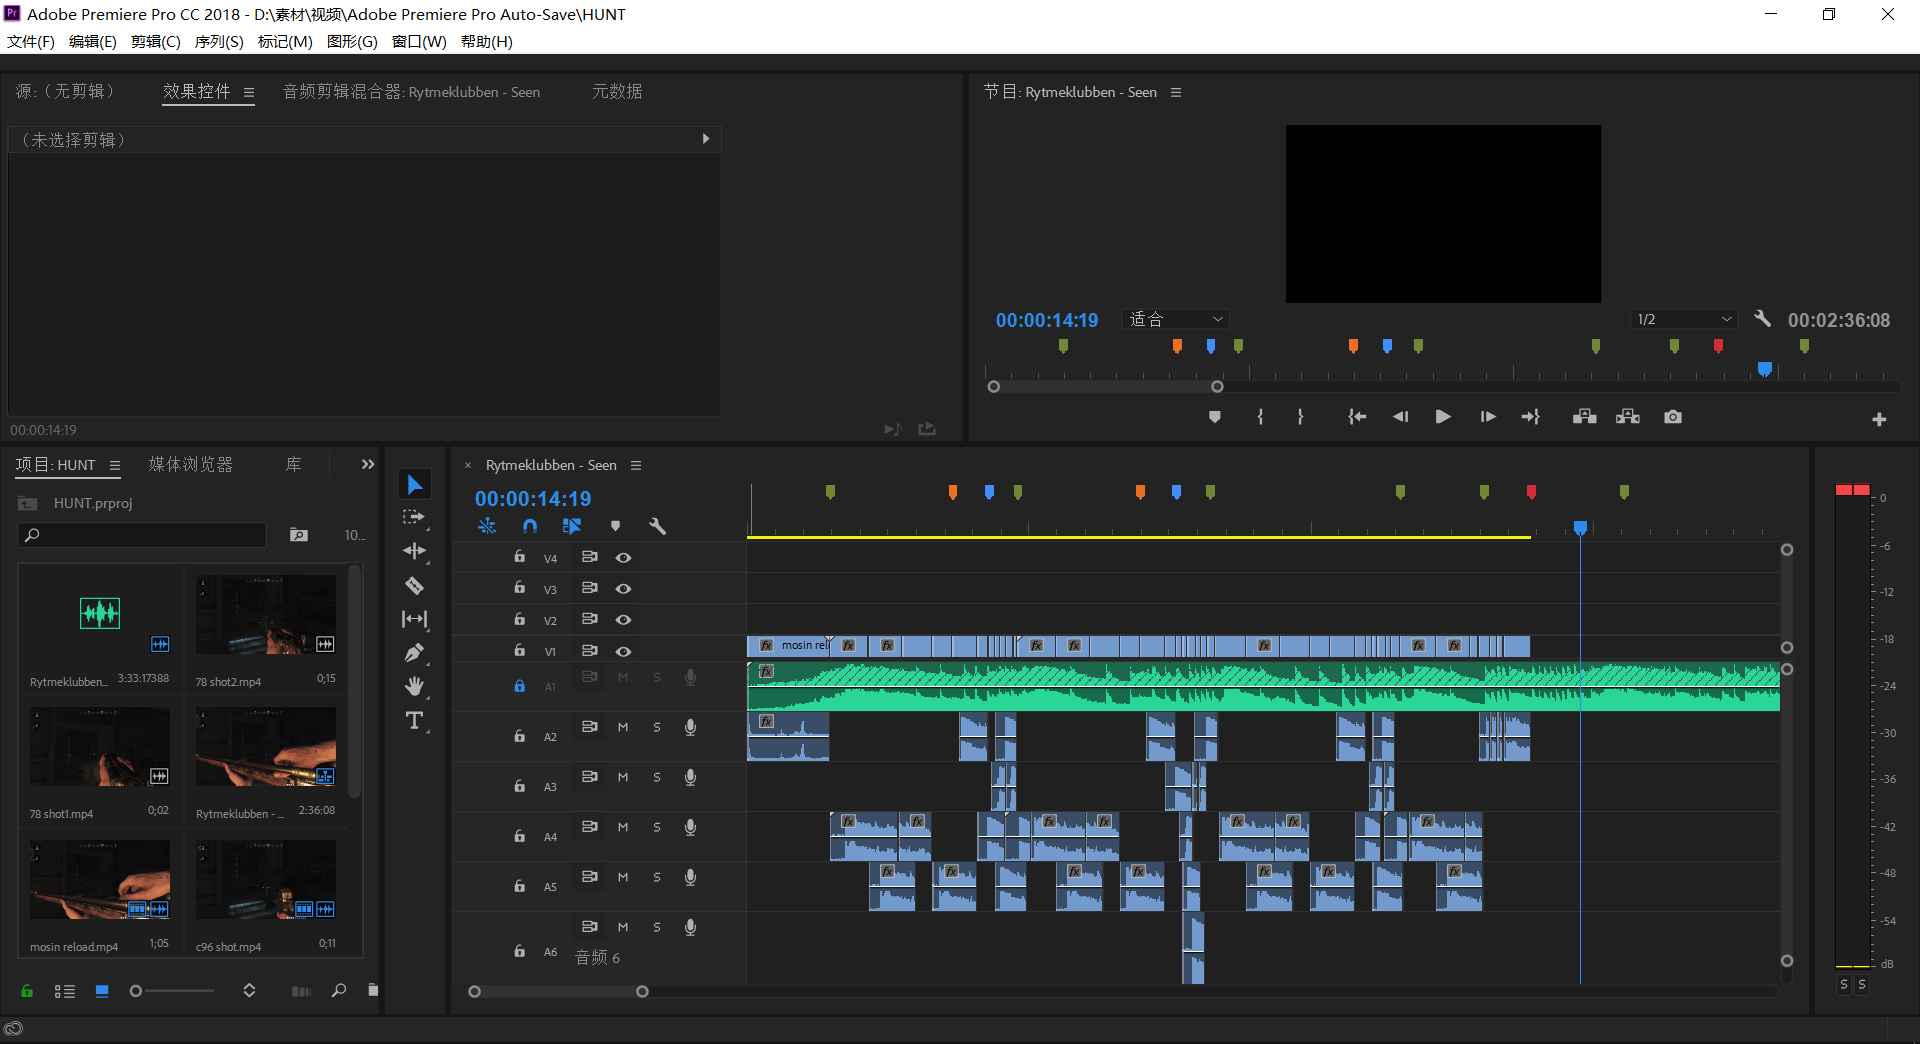The width and height of the screenshot is (1920, 1044).
Task: Switch to 元数据 tab
Action: point(617,92)
